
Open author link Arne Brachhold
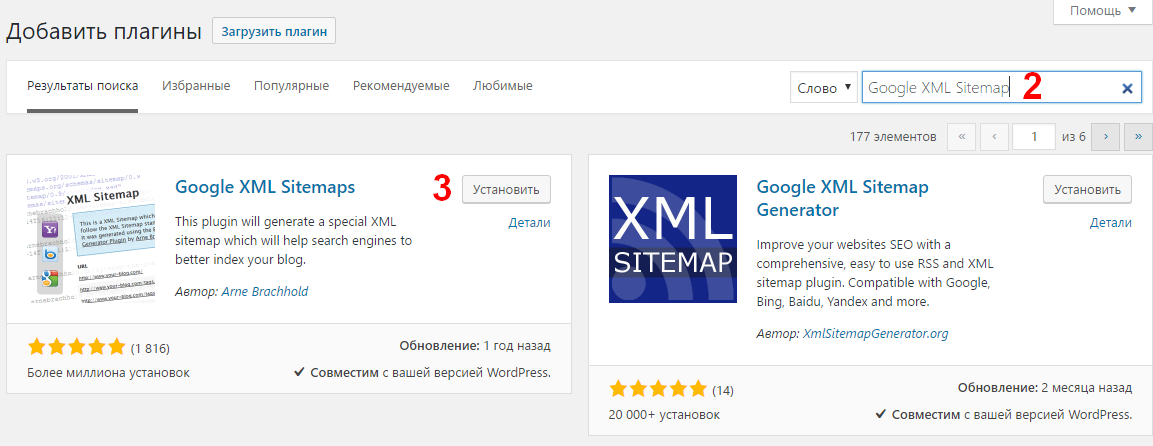coord(265,292)
